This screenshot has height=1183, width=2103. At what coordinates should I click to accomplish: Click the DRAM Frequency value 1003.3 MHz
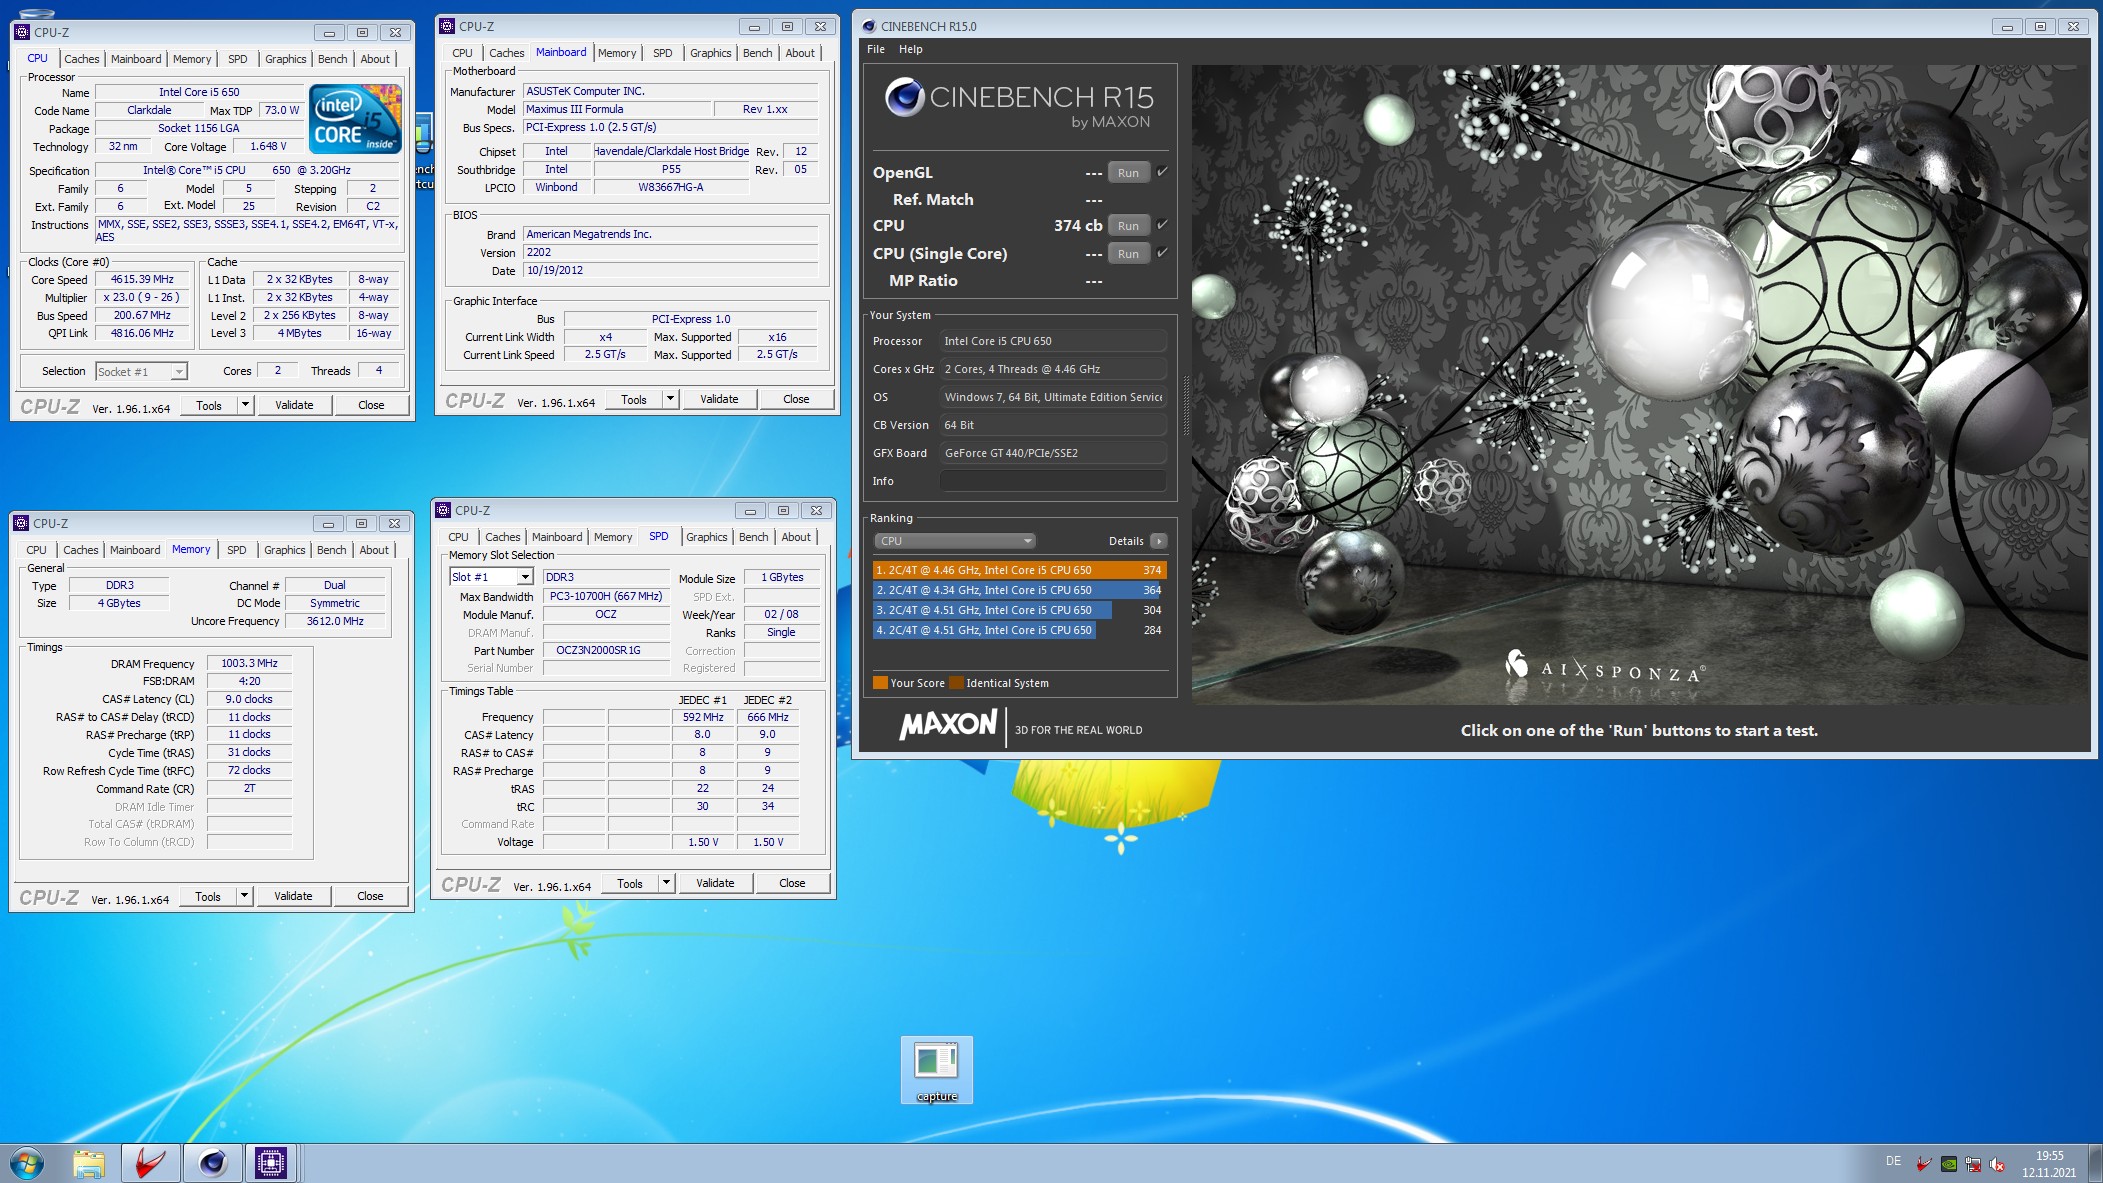pyautogui.click(x=249, y=663)
